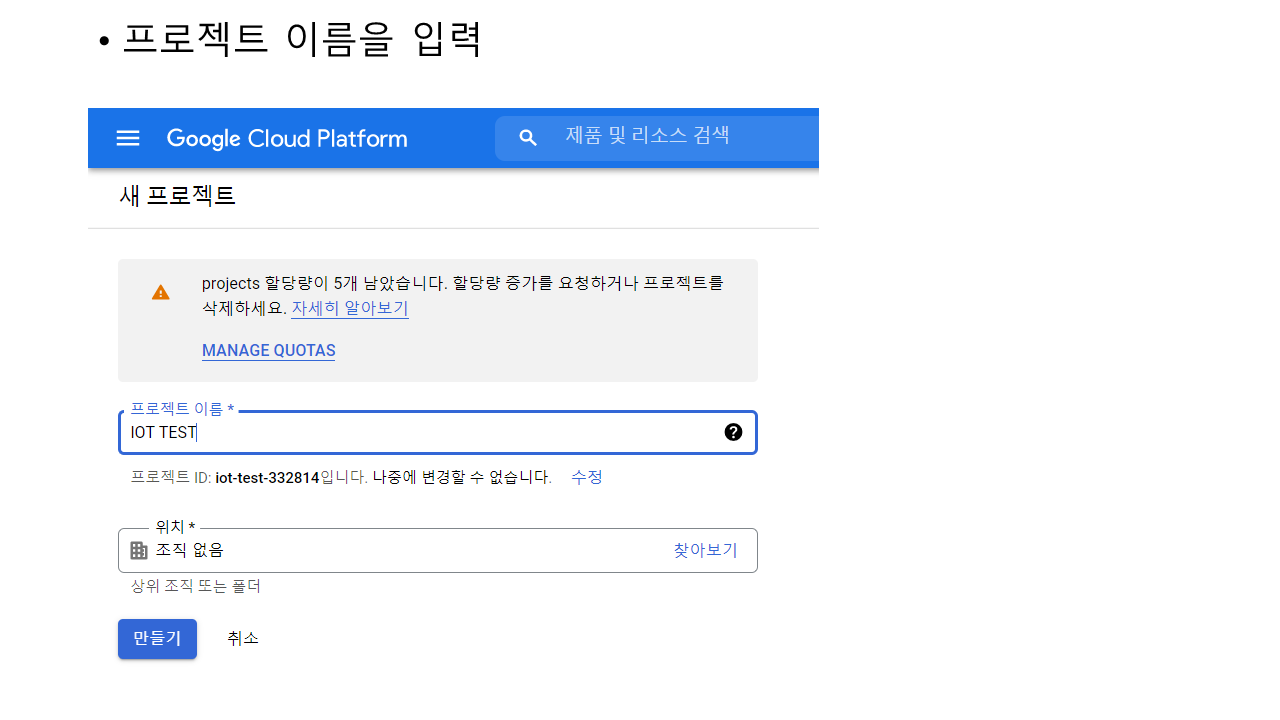Focus the 제품 및 리소스 검색 search box

[680, 136]
